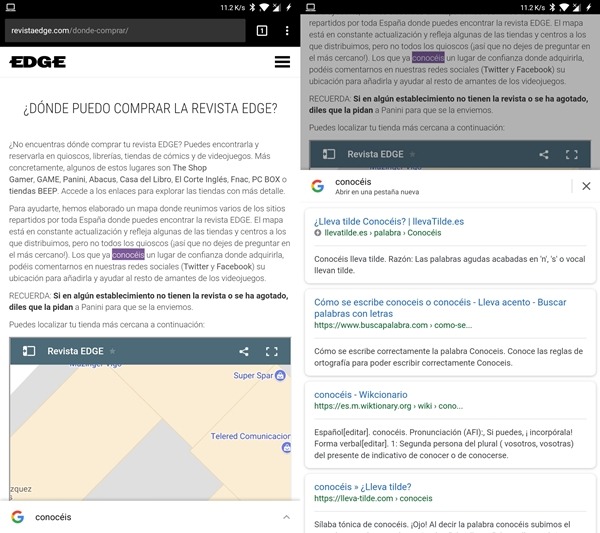Tap the highlighted word conocéis in left article
The image size is (600, 533).
point(128,254)
